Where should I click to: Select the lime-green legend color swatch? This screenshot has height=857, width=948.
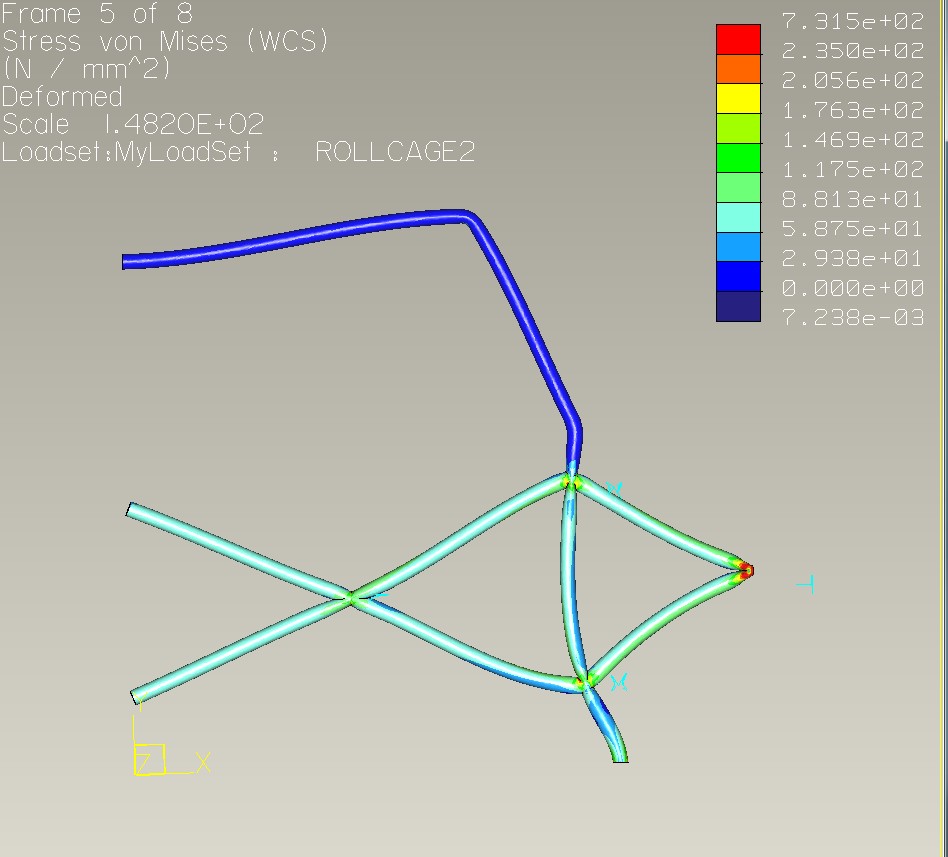tap(738, 128)
